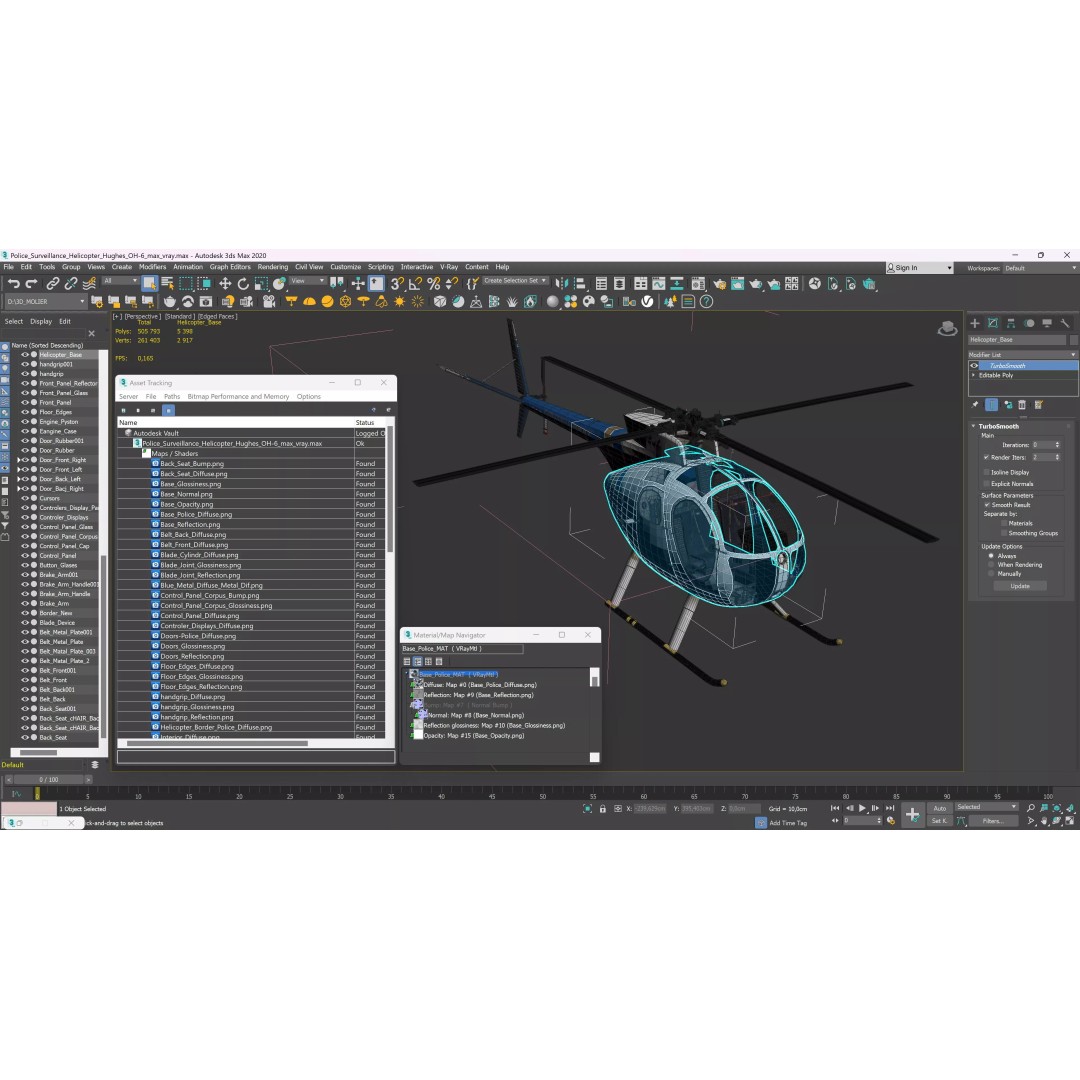Image resolution: width=1080 pixels, height=1080 pixels.
Task: Select Diffuse Map #0 in Material Navigator
Action: click(479, 685)
